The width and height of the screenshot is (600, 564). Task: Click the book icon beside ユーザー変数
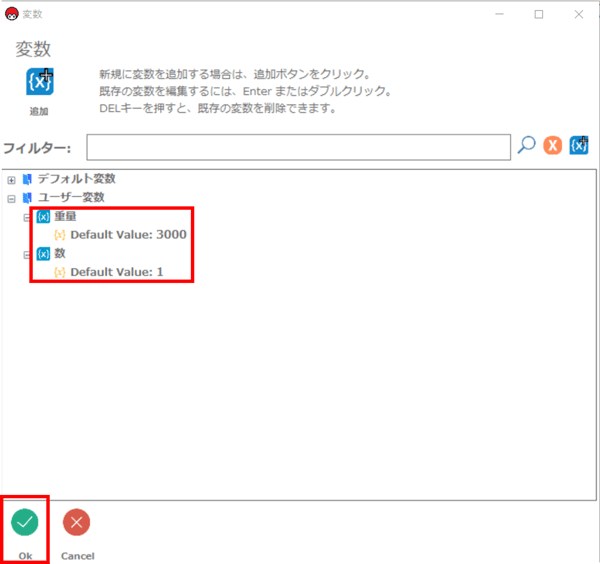[27, 198]
